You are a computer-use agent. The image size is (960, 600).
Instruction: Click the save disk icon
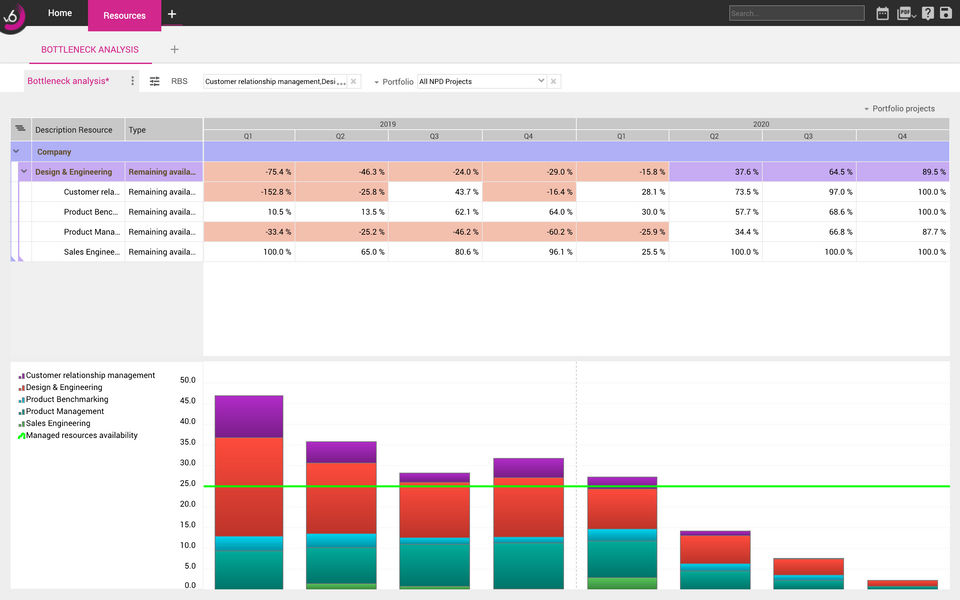pyautogui.click(x=946, y=13)
